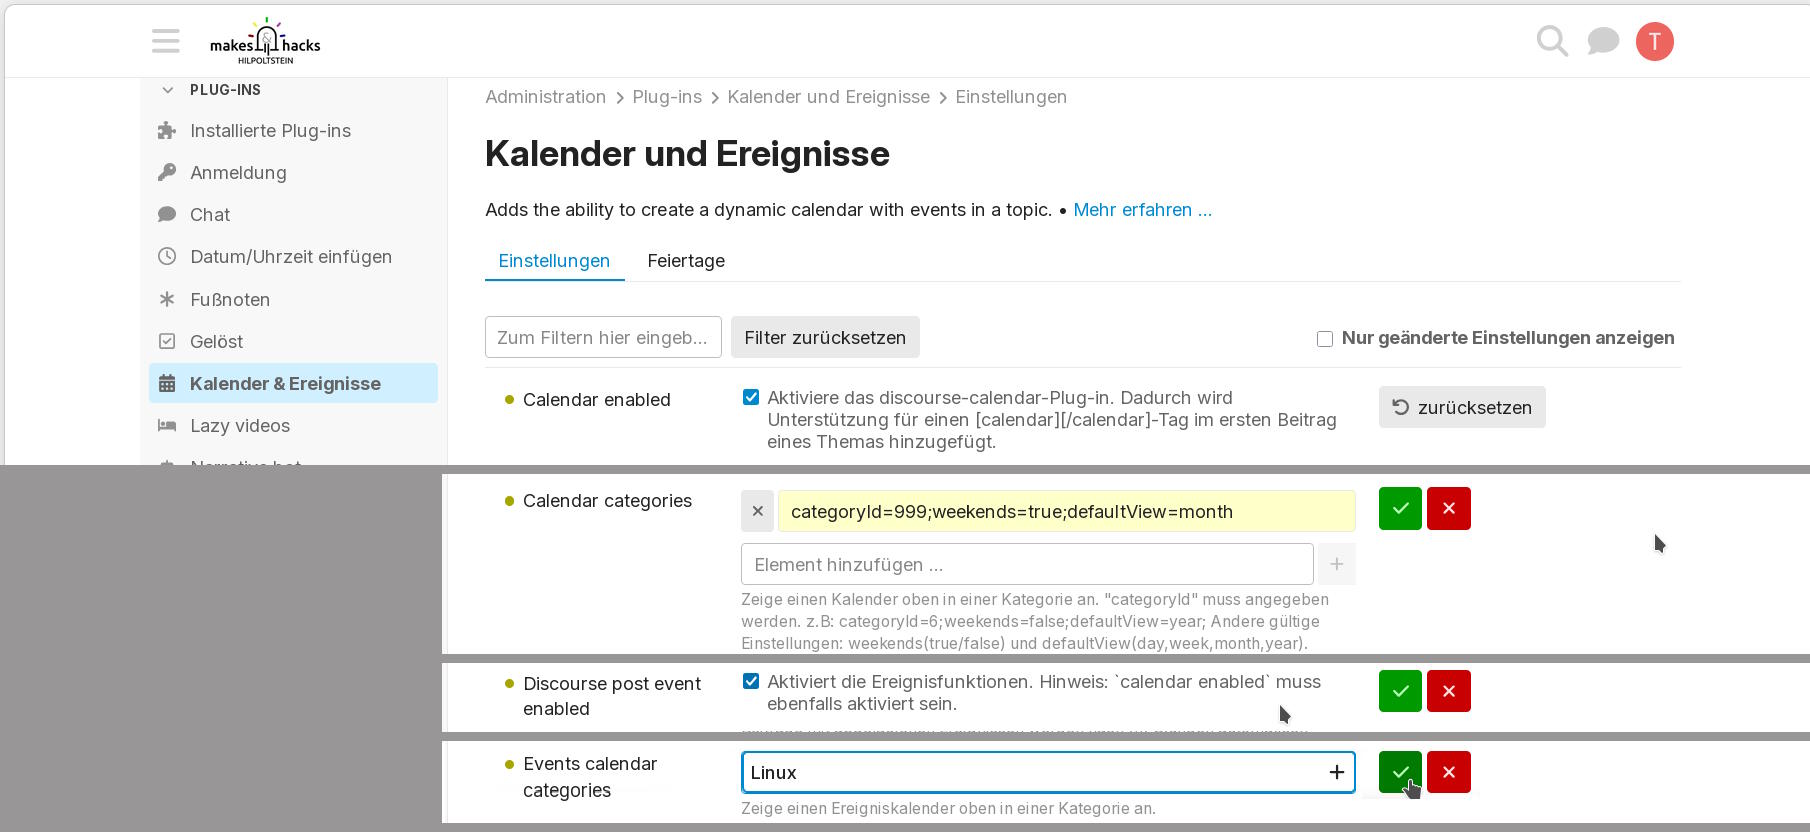Click the 'Element hinzufügen' input field
The height and width of the screenshot is (832, 1810).
[1026, 565]
